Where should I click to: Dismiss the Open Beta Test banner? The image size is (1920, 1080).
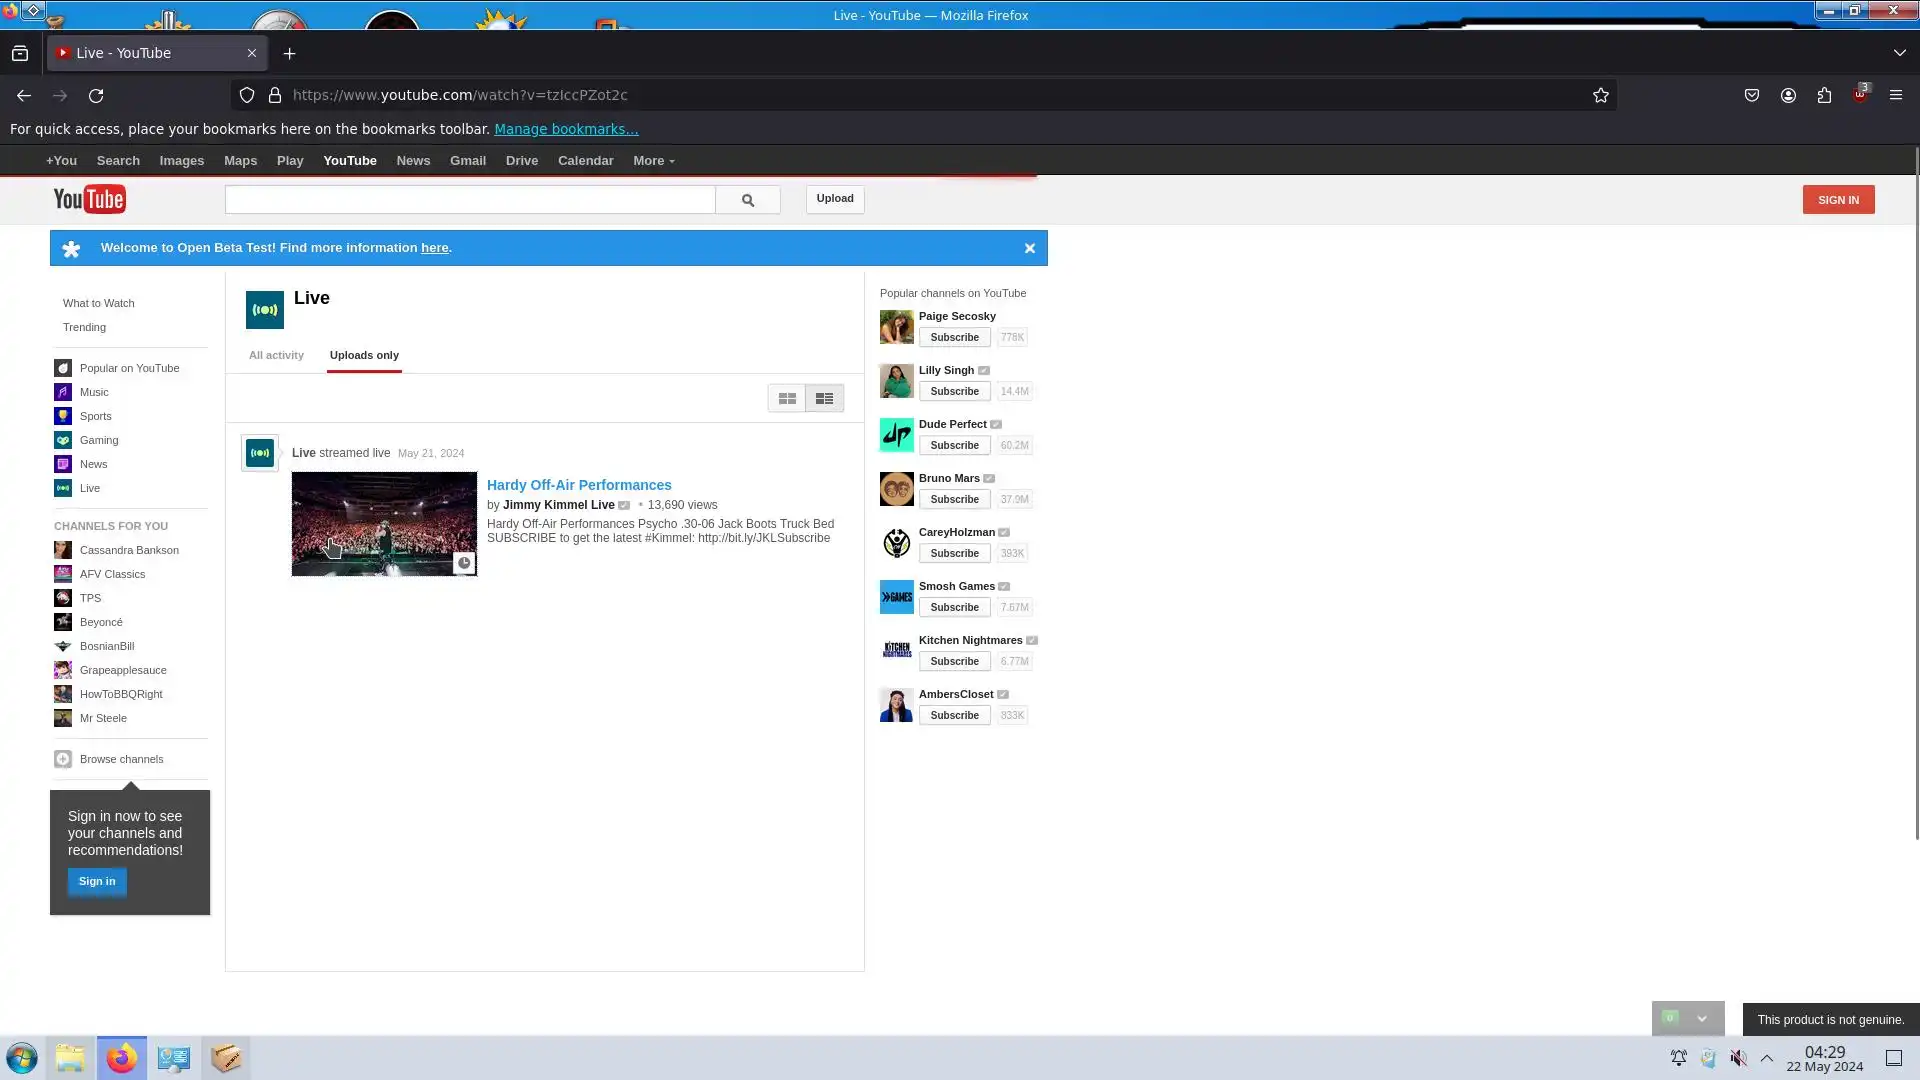pyautogui.click(x=1029, y=248)
